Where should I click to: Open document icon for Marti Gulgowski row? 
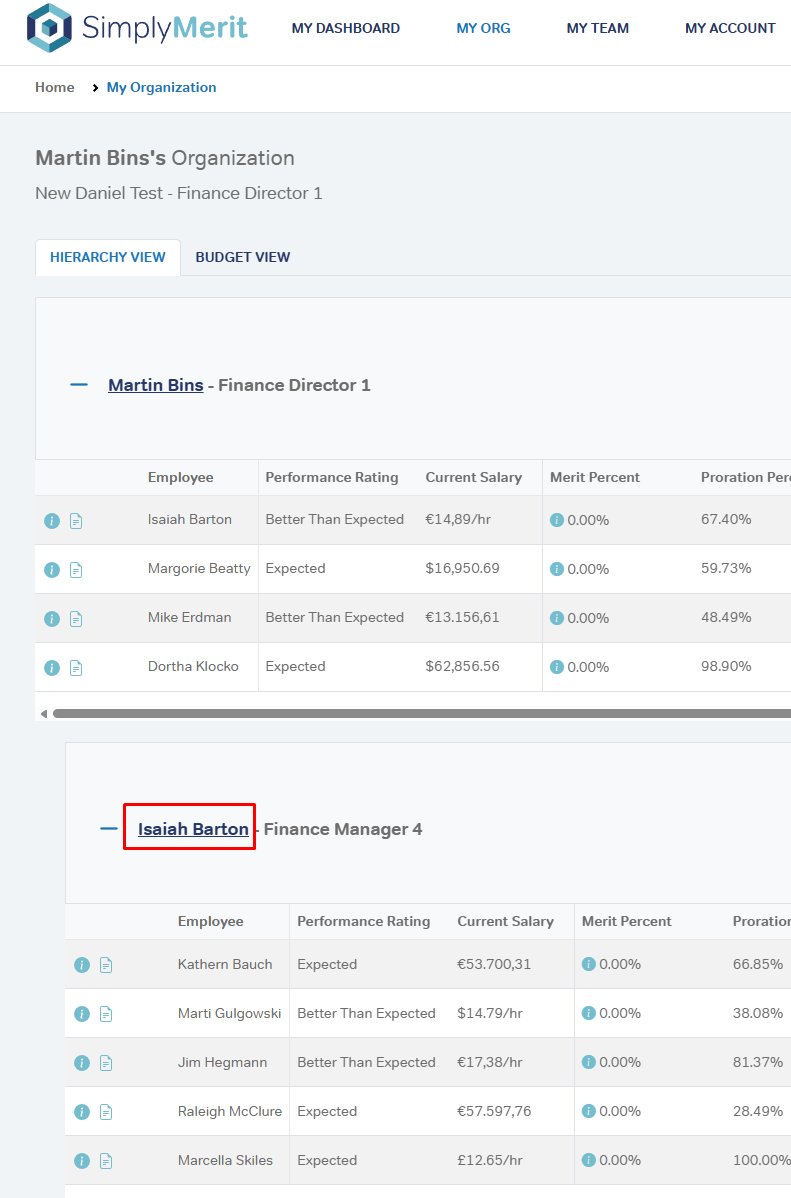click(106, 1014)
